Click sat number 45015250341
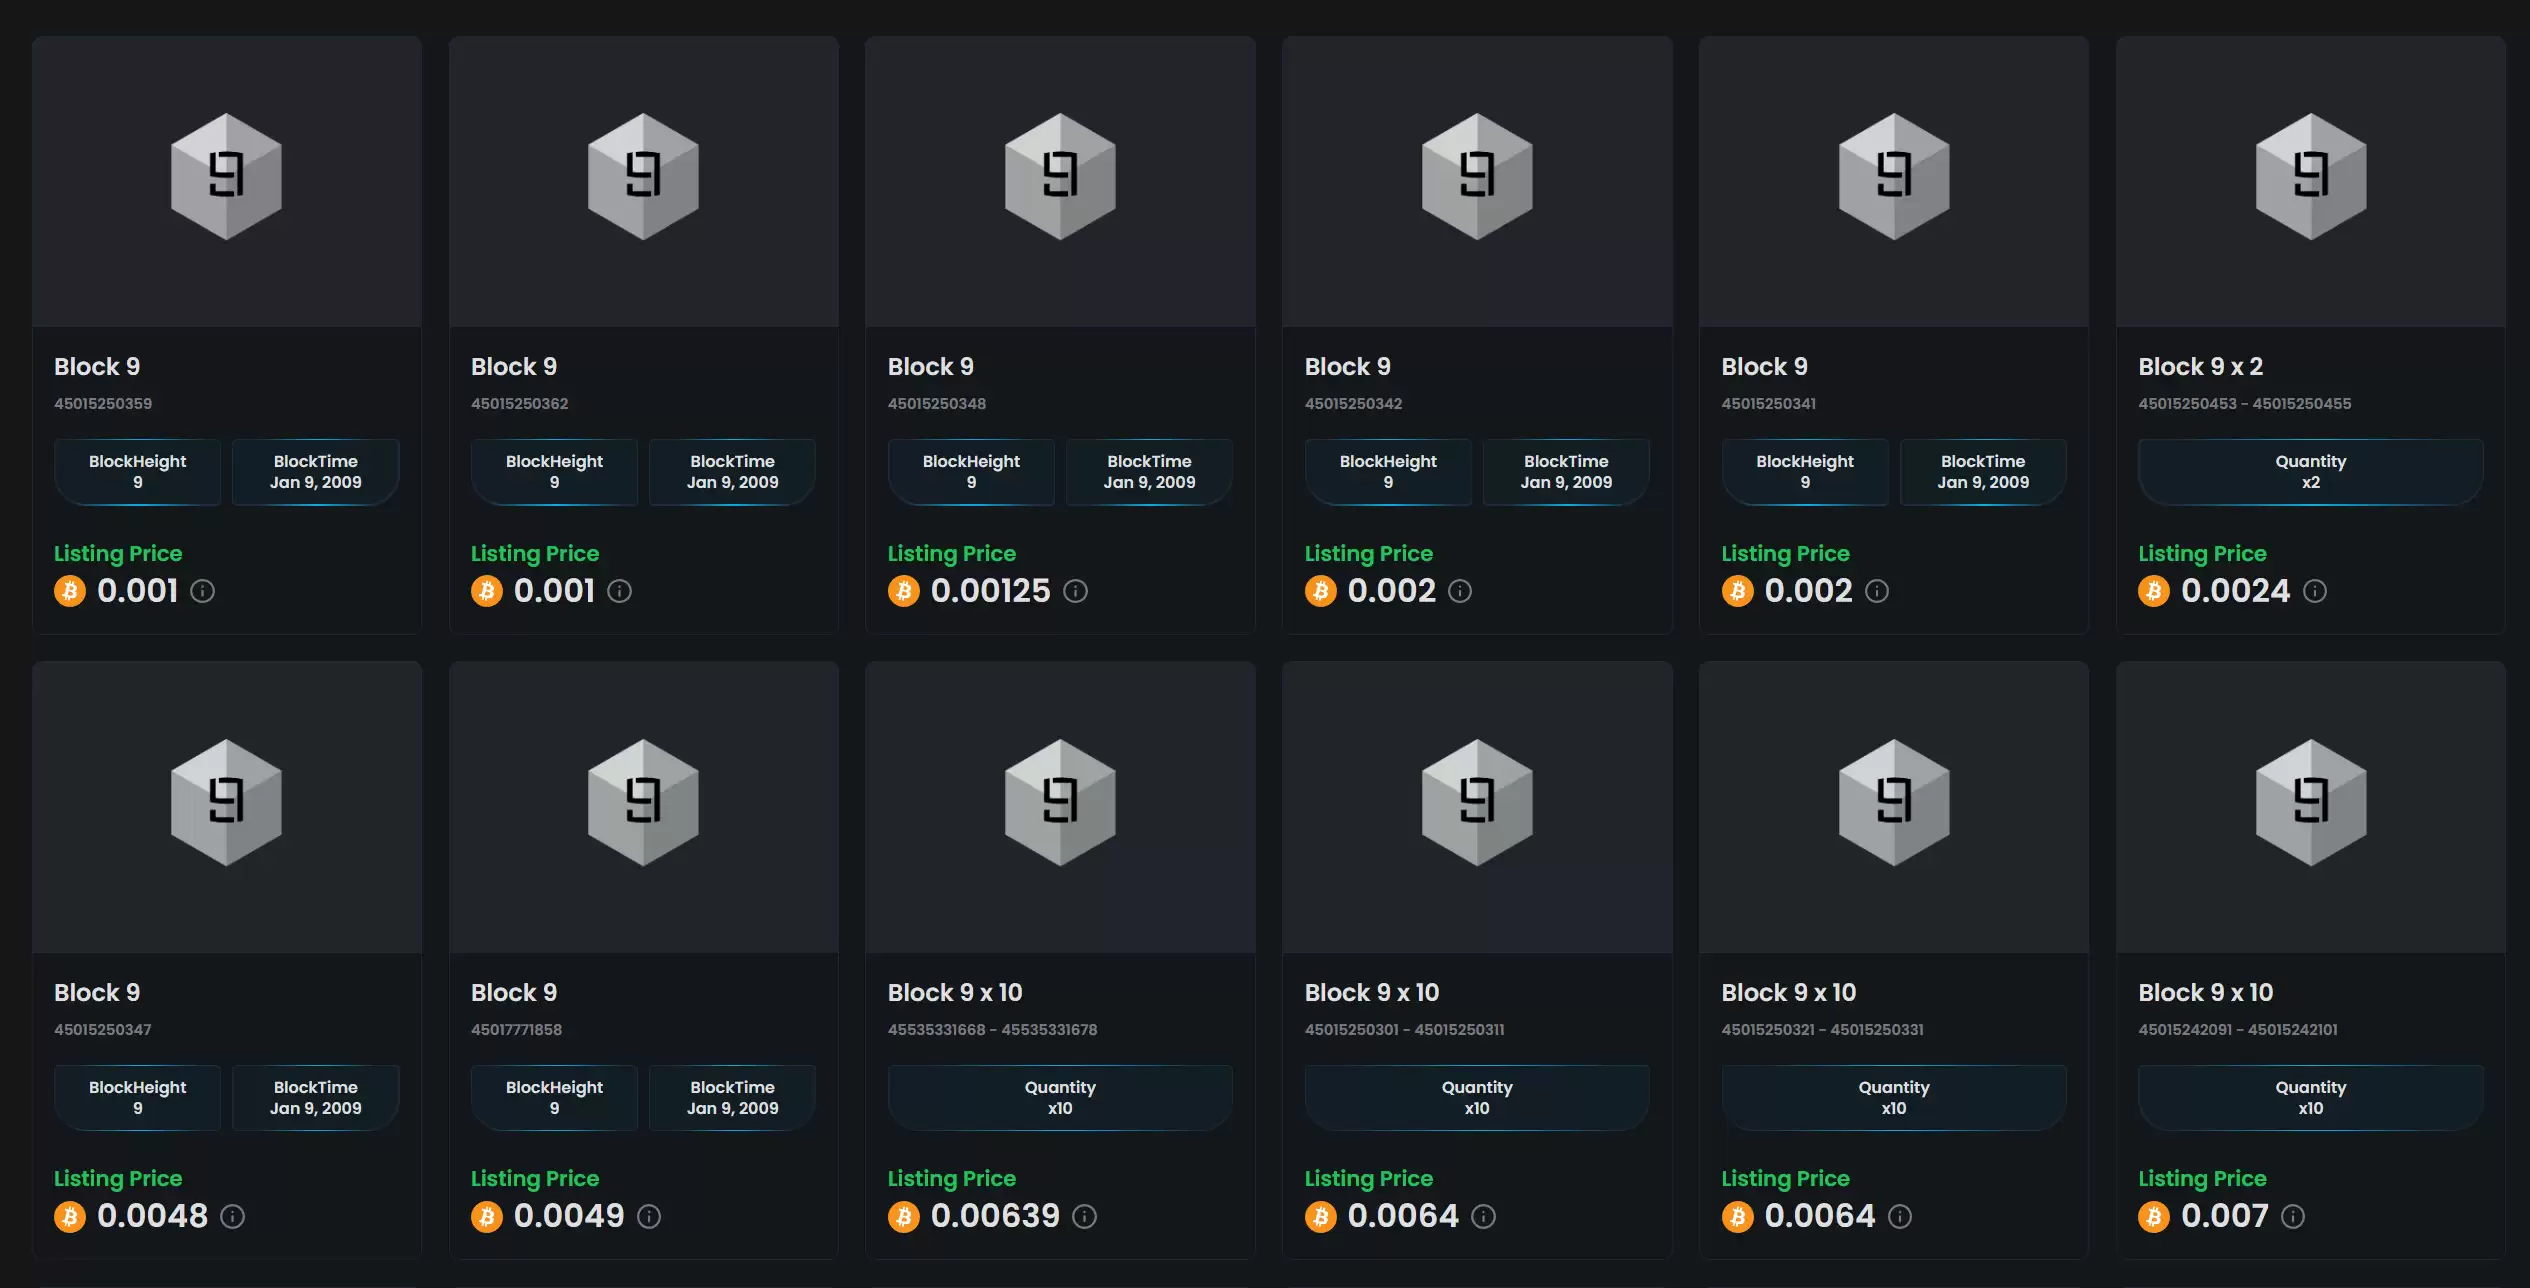 (1768, 404)
